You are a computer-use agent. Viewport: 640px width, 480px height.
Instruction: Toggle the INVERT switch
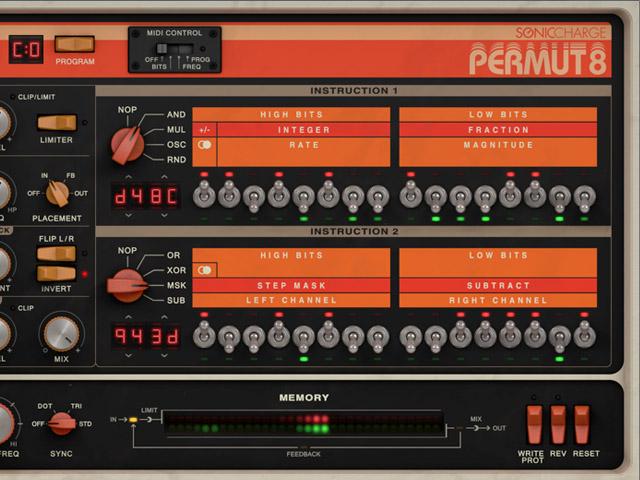click(x=56, y=273)
